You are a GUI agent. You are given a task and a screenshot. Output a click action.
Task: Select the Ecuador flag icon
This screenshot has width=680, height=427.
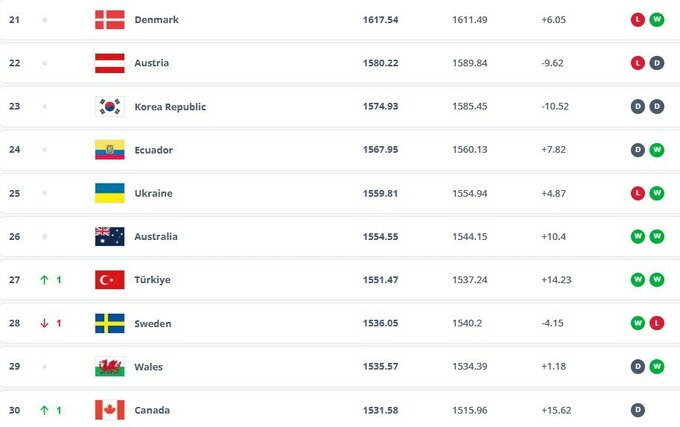pyautogui.click(x=109, y=150)
